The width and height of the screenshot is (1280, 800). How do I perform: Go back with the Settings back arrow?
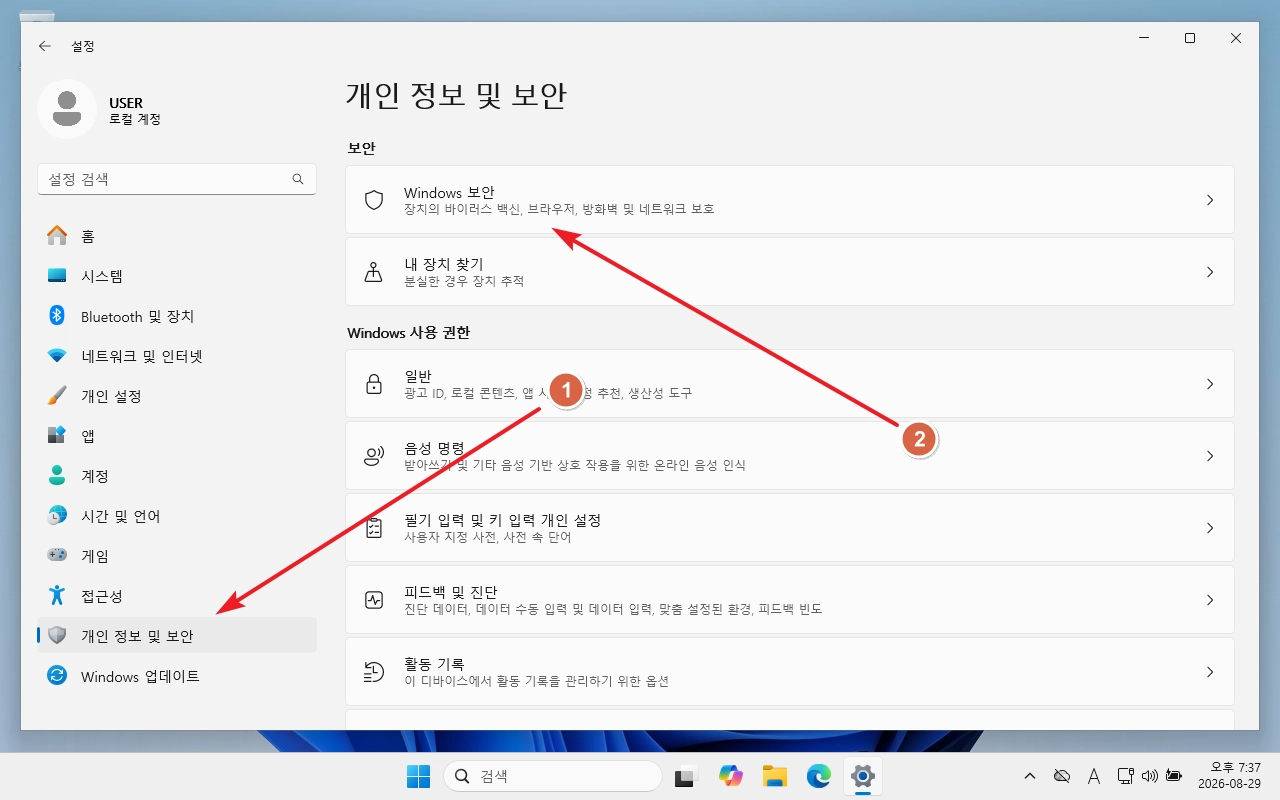pyautogui.click(x=44, y=46)
